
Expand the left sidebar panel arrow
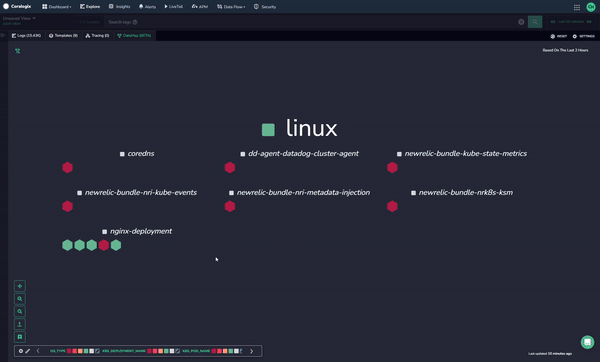tap(3, 35)
